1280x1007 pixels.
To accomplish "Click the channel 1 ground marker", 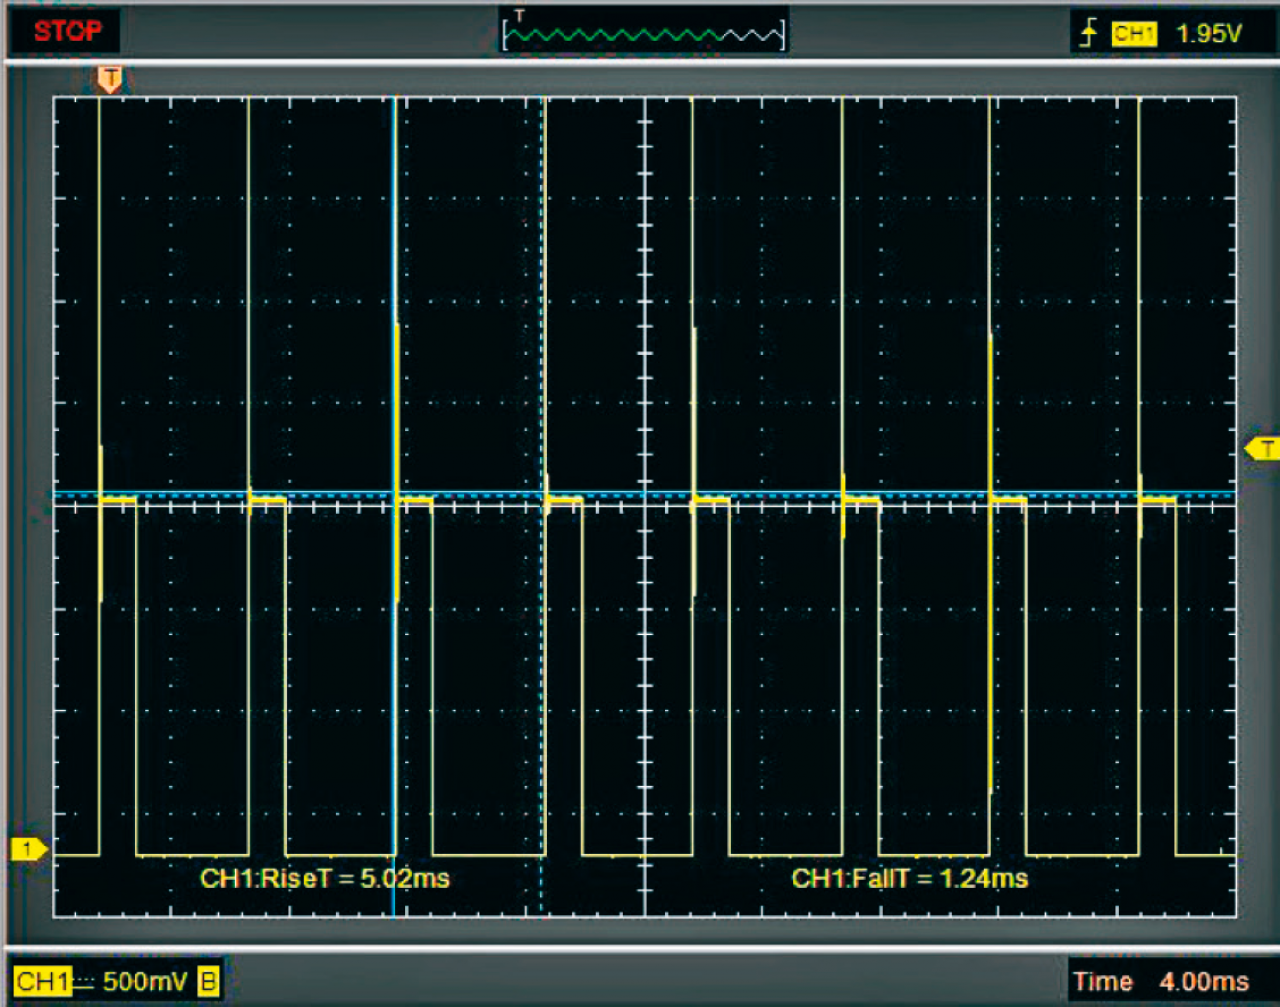I will (x=29, y=850).
